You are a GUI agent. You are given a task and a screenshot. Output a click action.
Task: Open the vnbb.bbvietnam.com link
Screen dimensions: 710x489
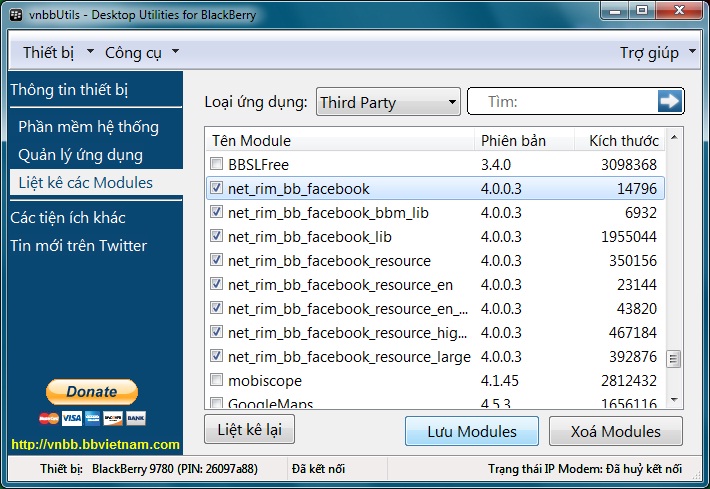click(96, 444)
